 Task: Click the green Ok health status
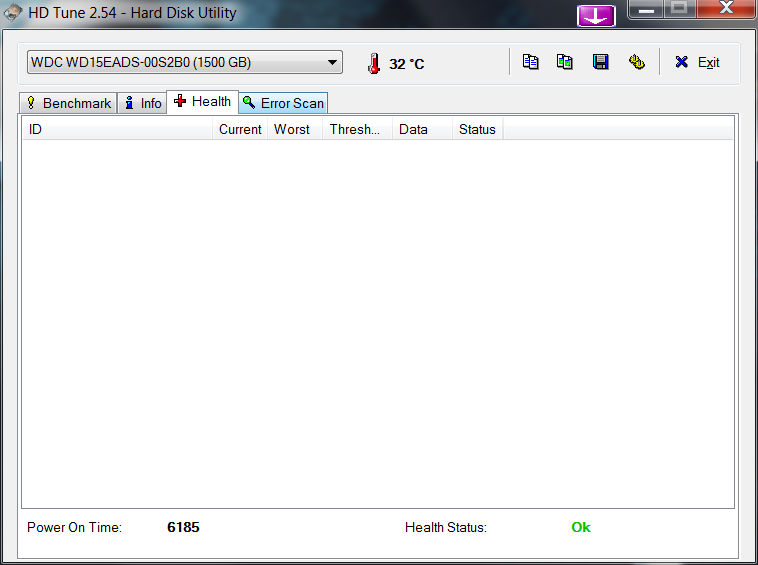pyautogui.click(x=581, y=527)
